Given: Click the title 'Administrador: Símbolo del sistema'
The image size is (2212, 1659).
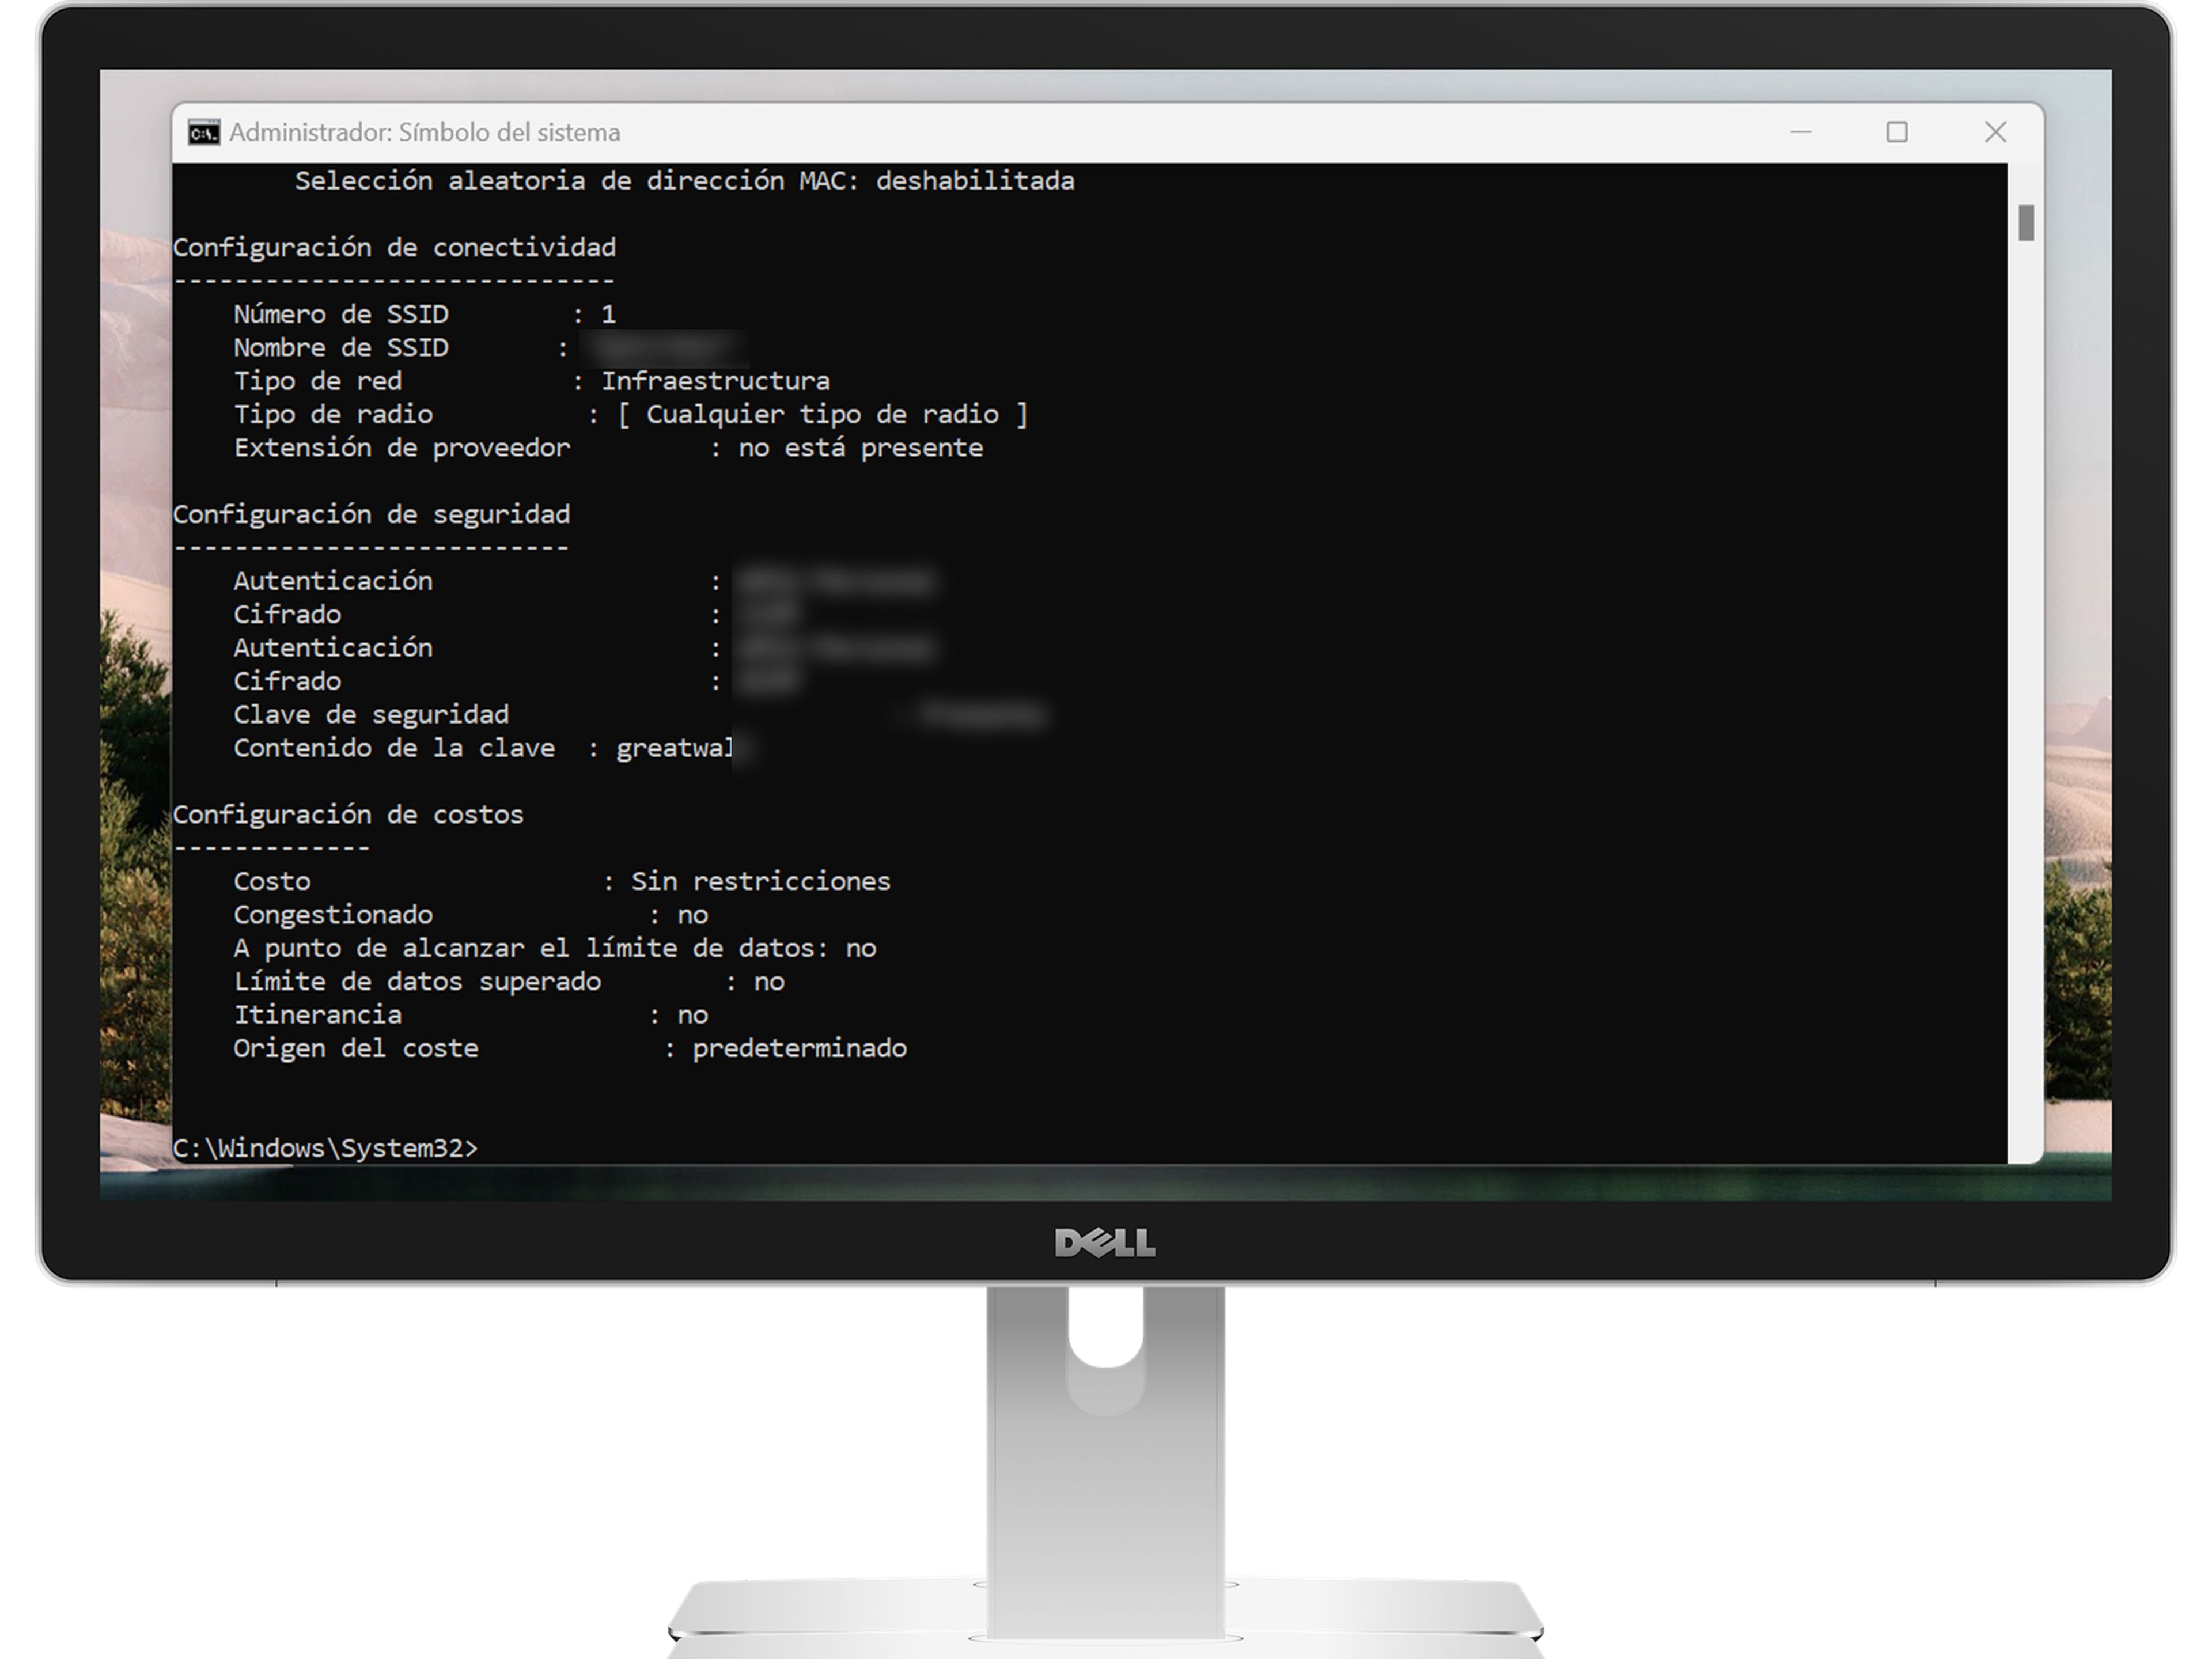Looking at the screenshot, I should point(425,133).
